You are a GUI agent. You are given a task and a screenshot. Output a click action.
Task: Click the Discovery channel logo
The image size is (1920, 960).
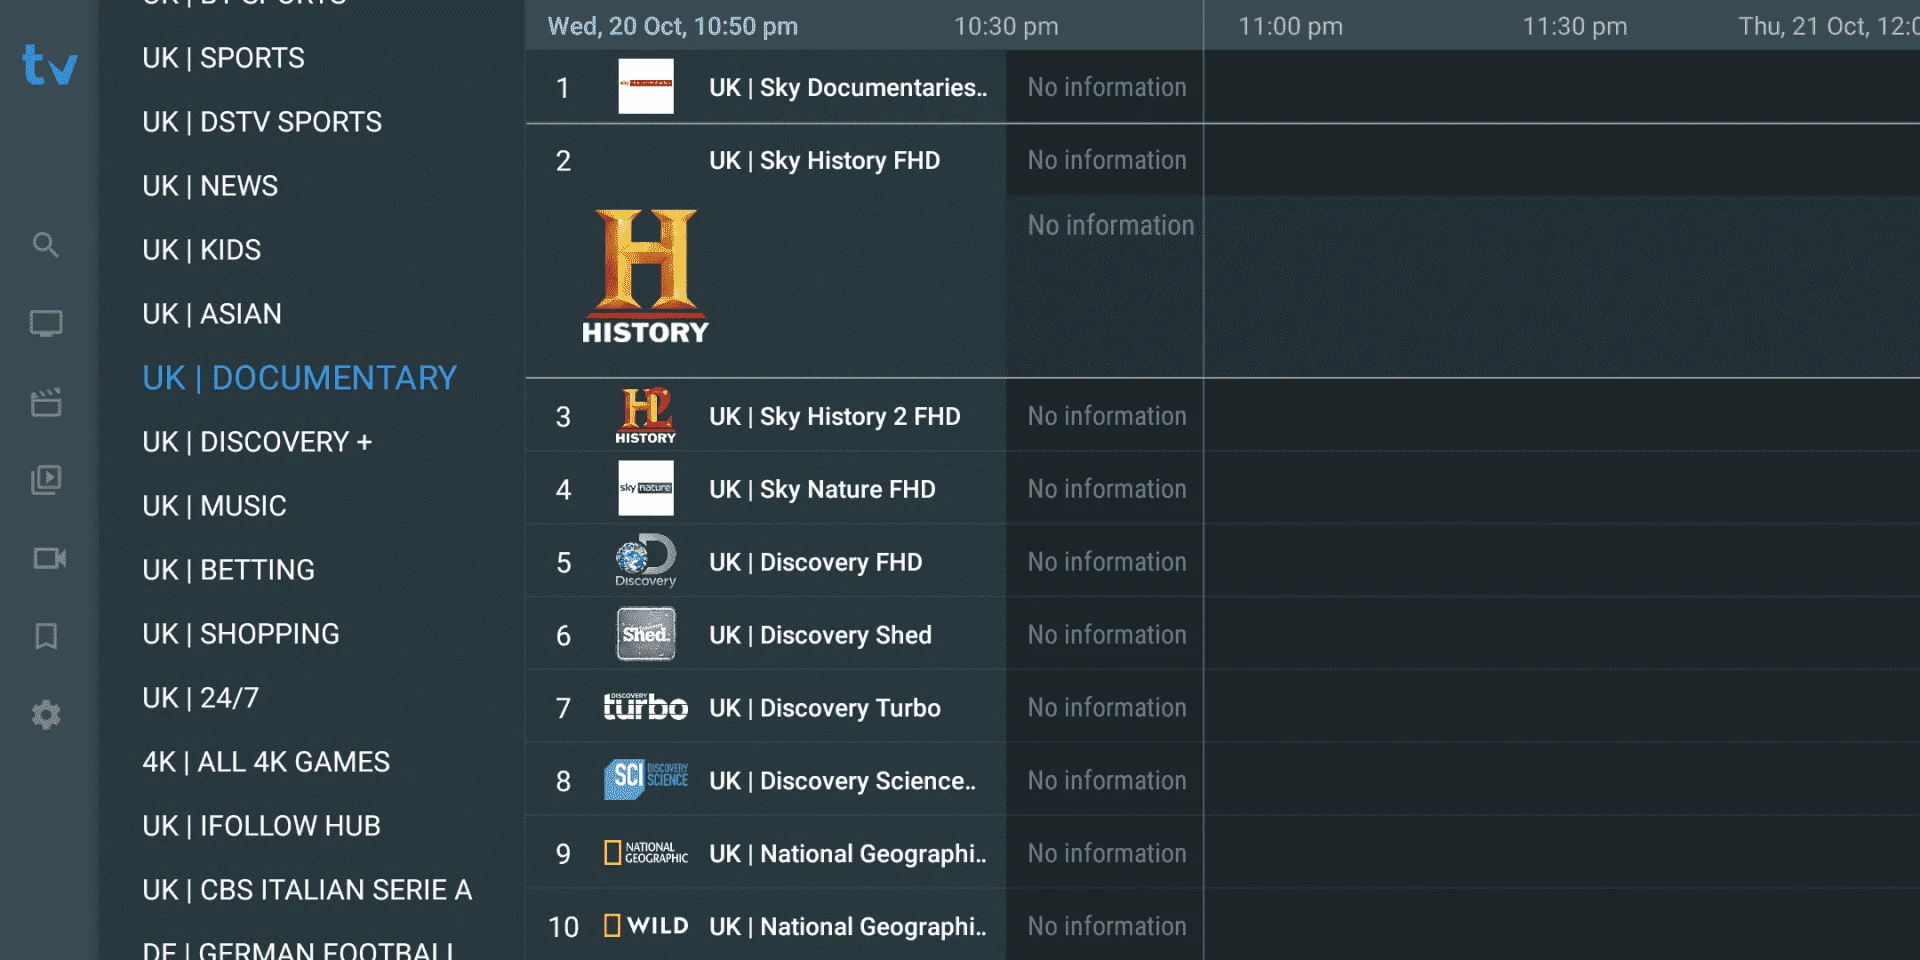pyautogui.click(x=646, y=561)
